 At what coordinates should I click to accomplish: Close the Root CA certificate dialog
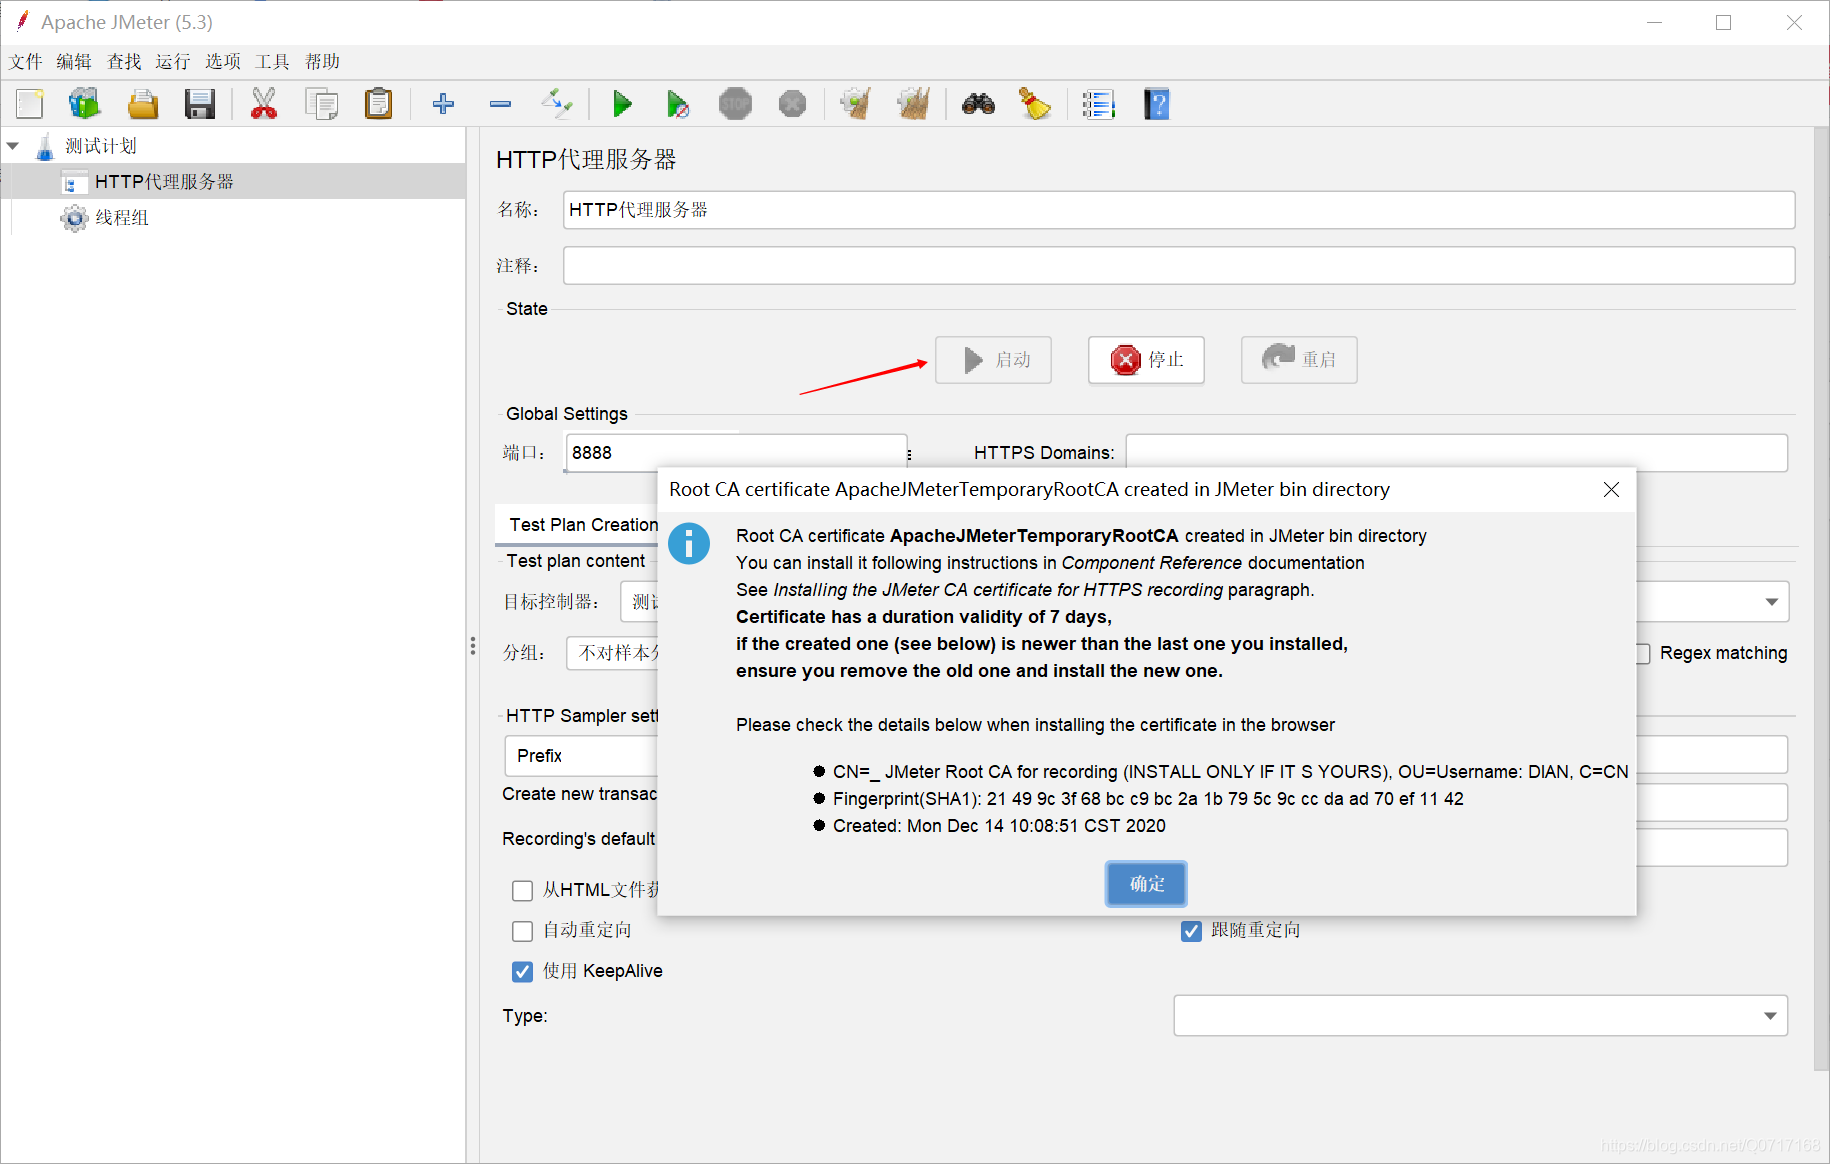[x=1611, y=489]
